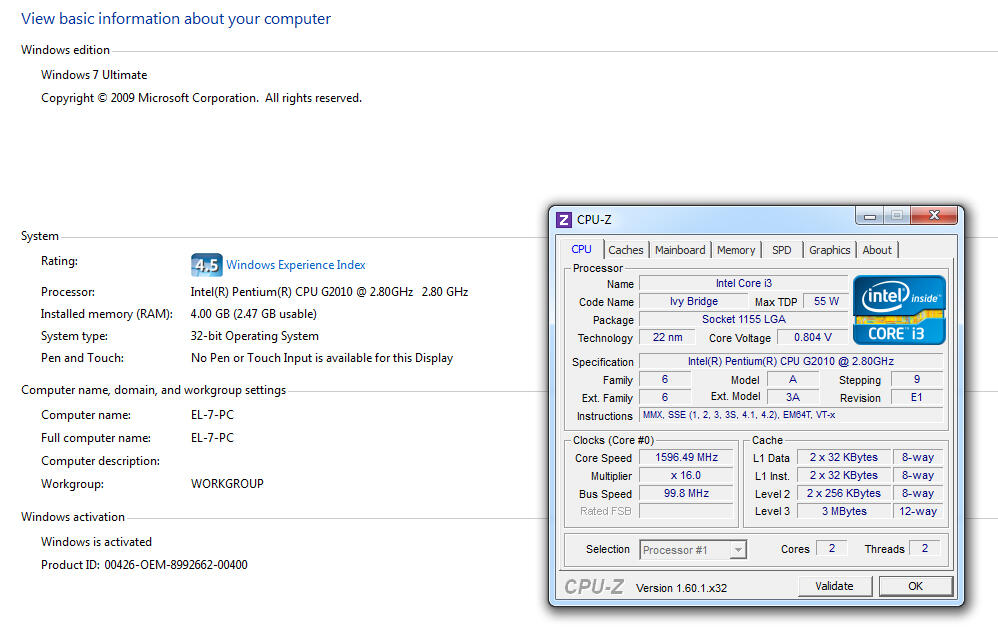Click the Revision value E1
This screenshot has width=998, height=632.
917,397
